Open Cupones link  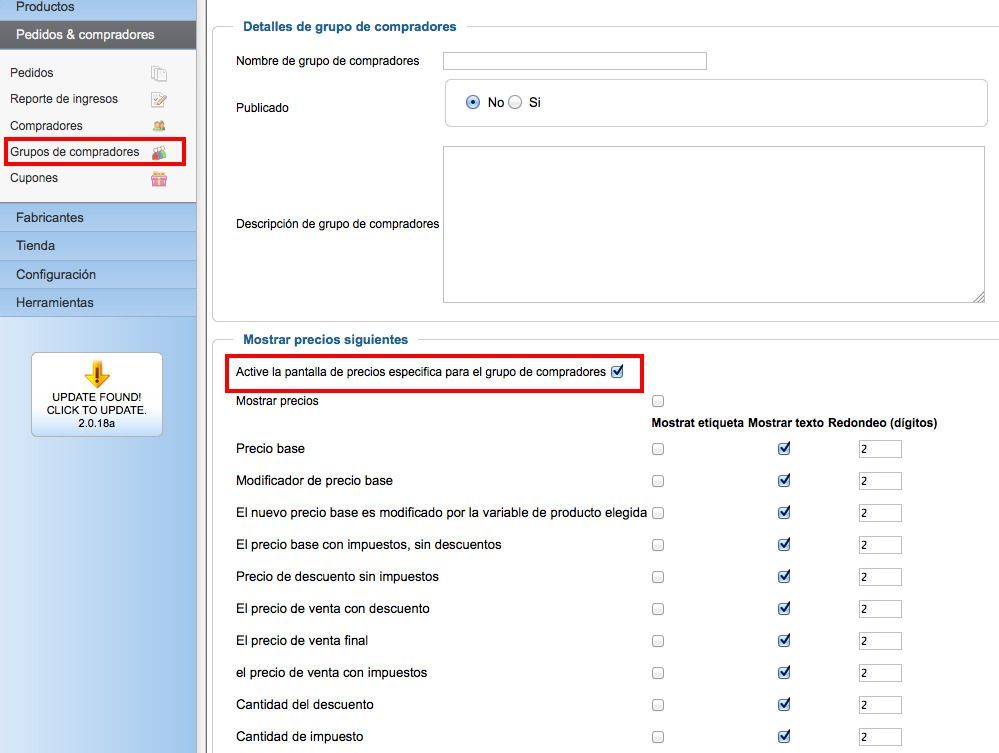[x=34, y=178]
